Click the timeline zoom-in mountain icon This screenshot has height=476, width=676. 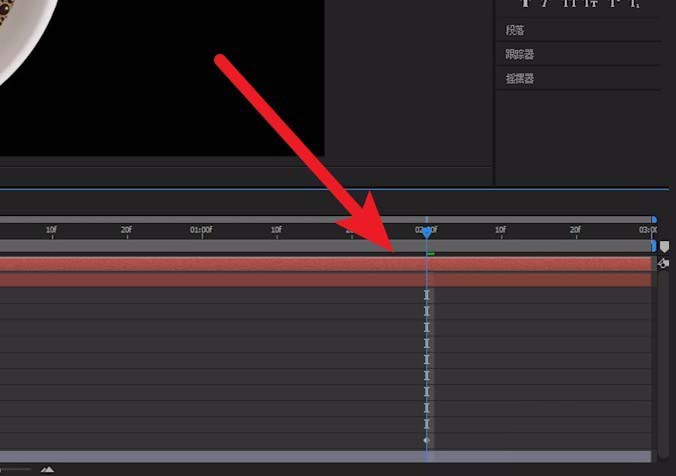tap(47, 469)
